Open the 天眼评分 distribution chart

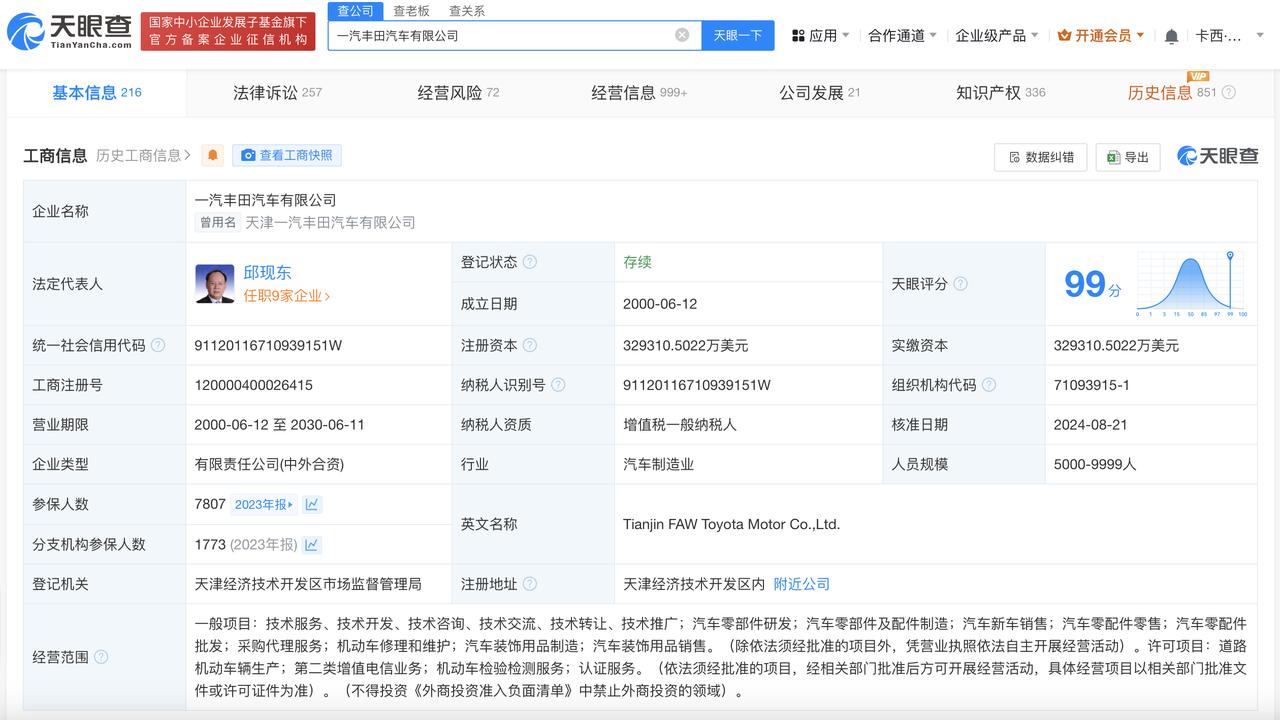click(1191, 285)
